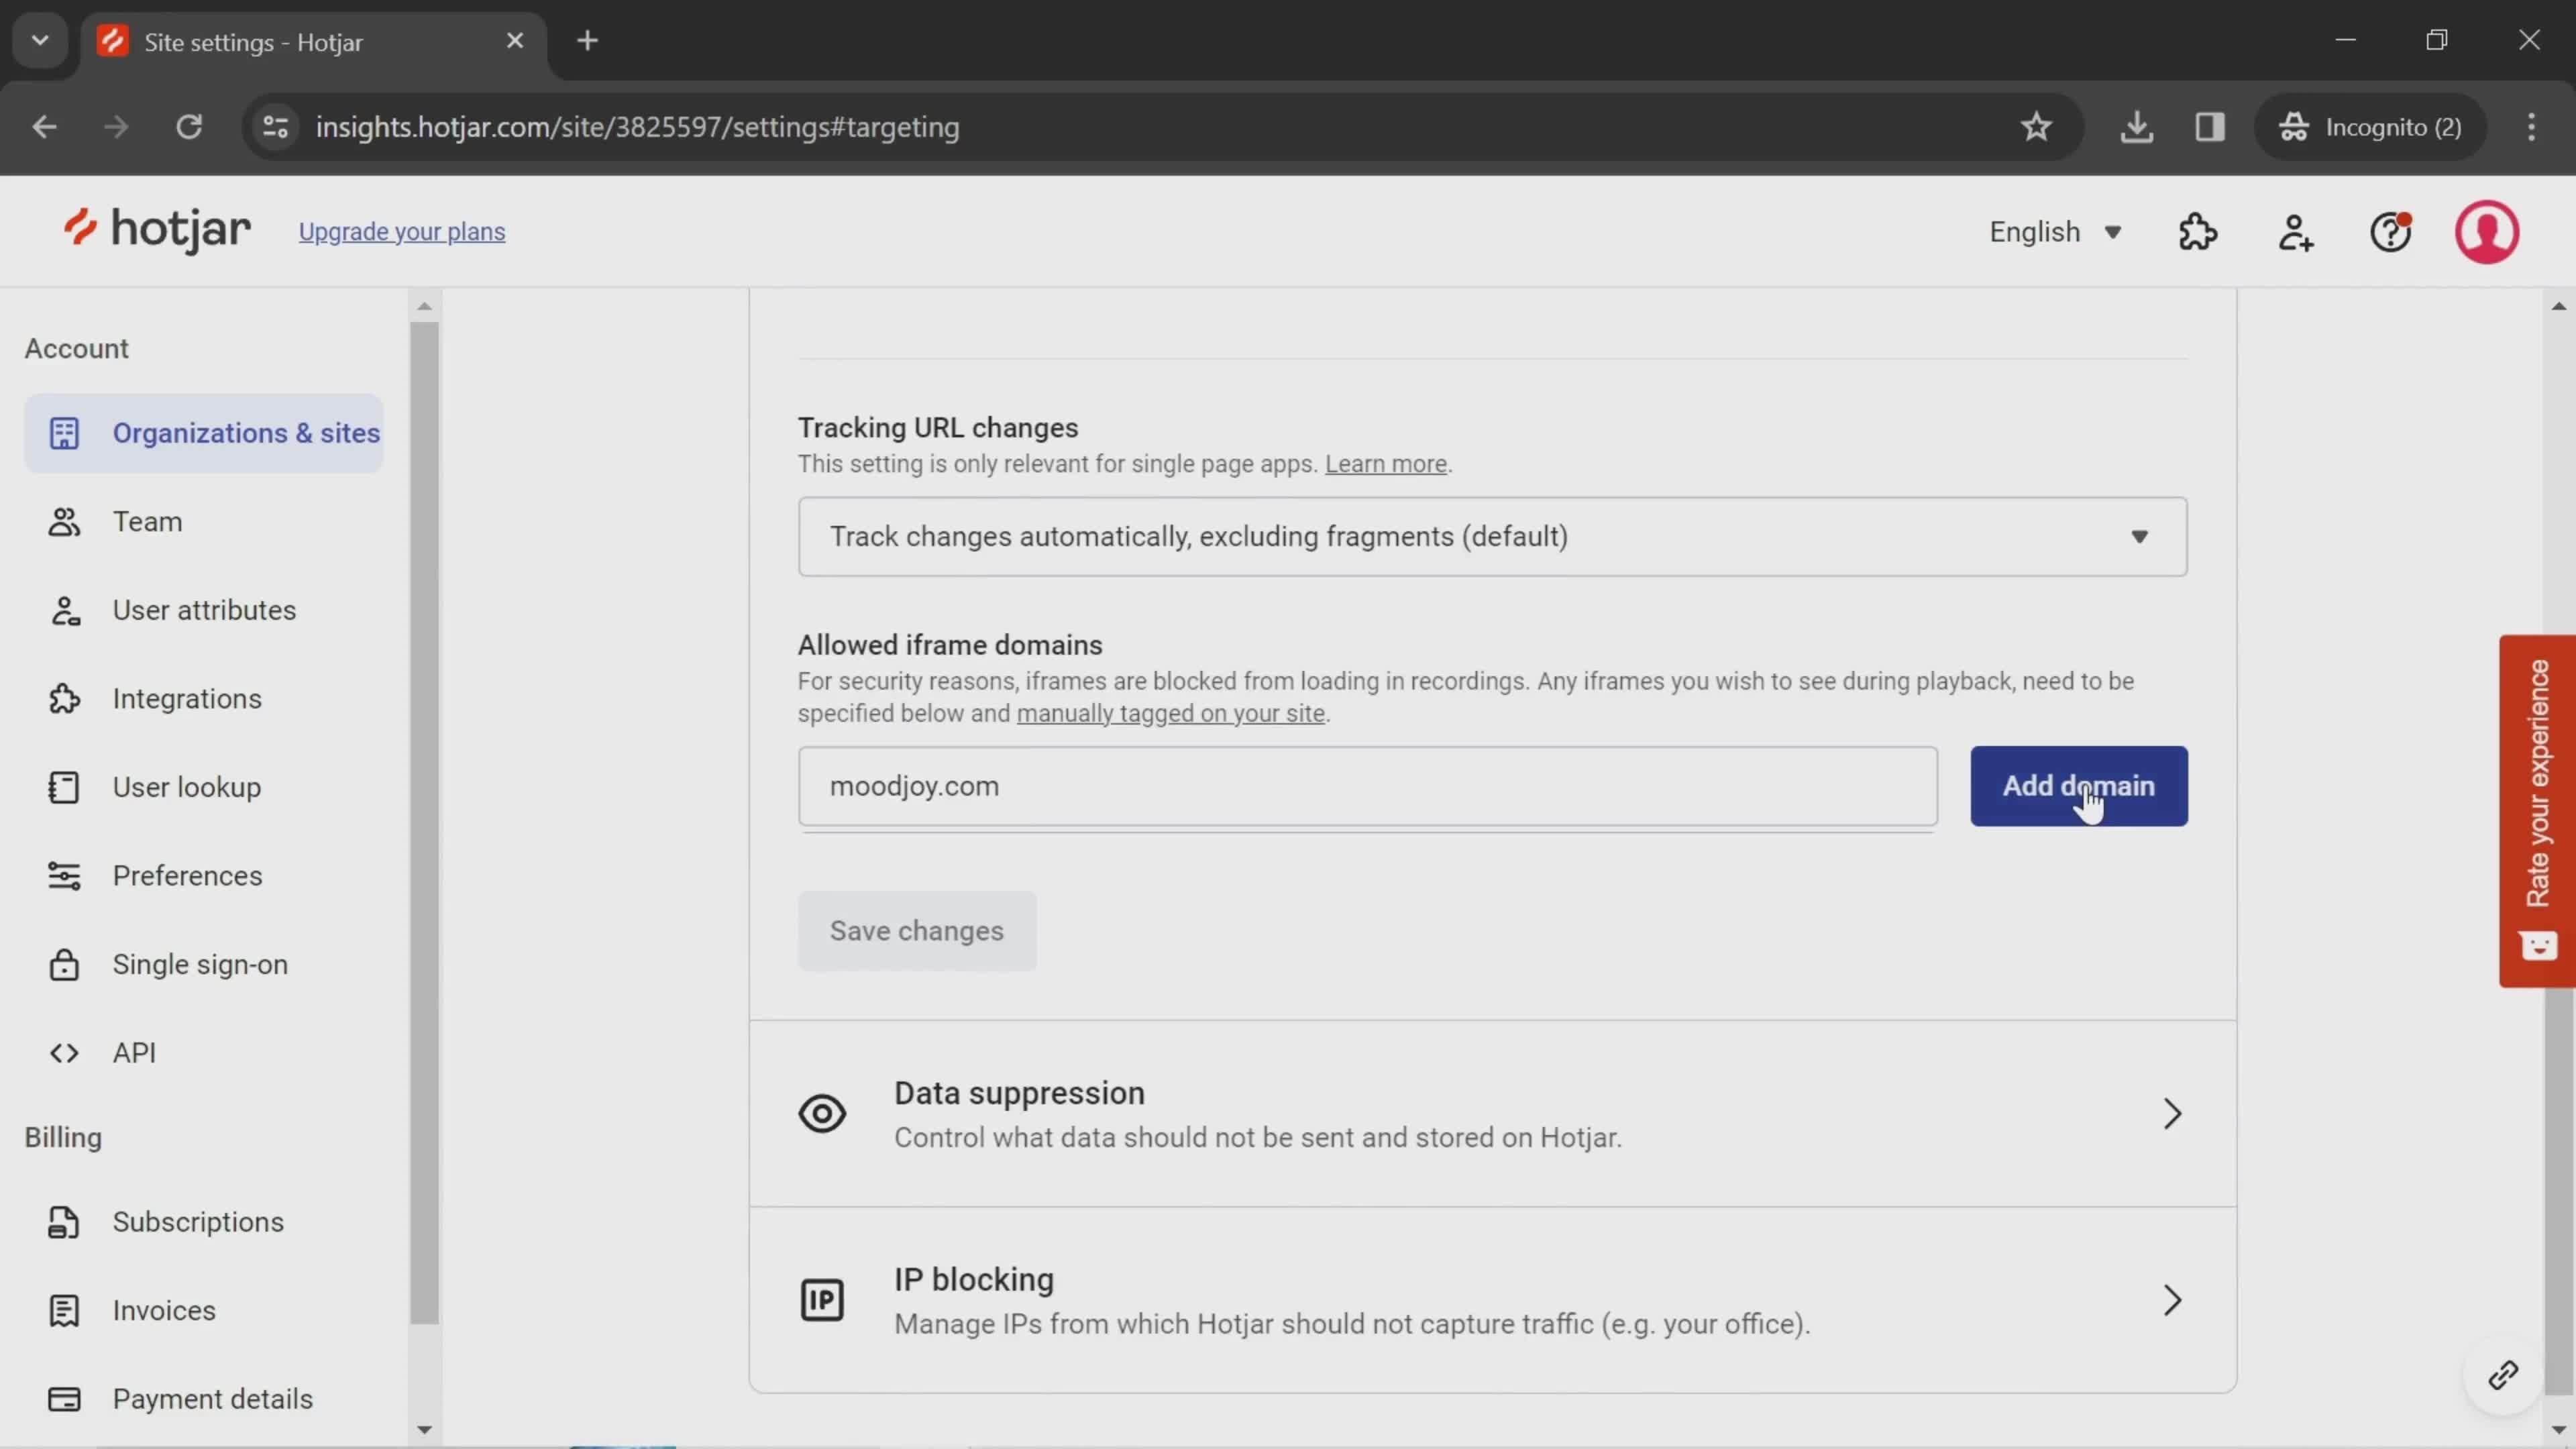Open a new browser tab
The image size is (2576, 1449).
point(588,41)
